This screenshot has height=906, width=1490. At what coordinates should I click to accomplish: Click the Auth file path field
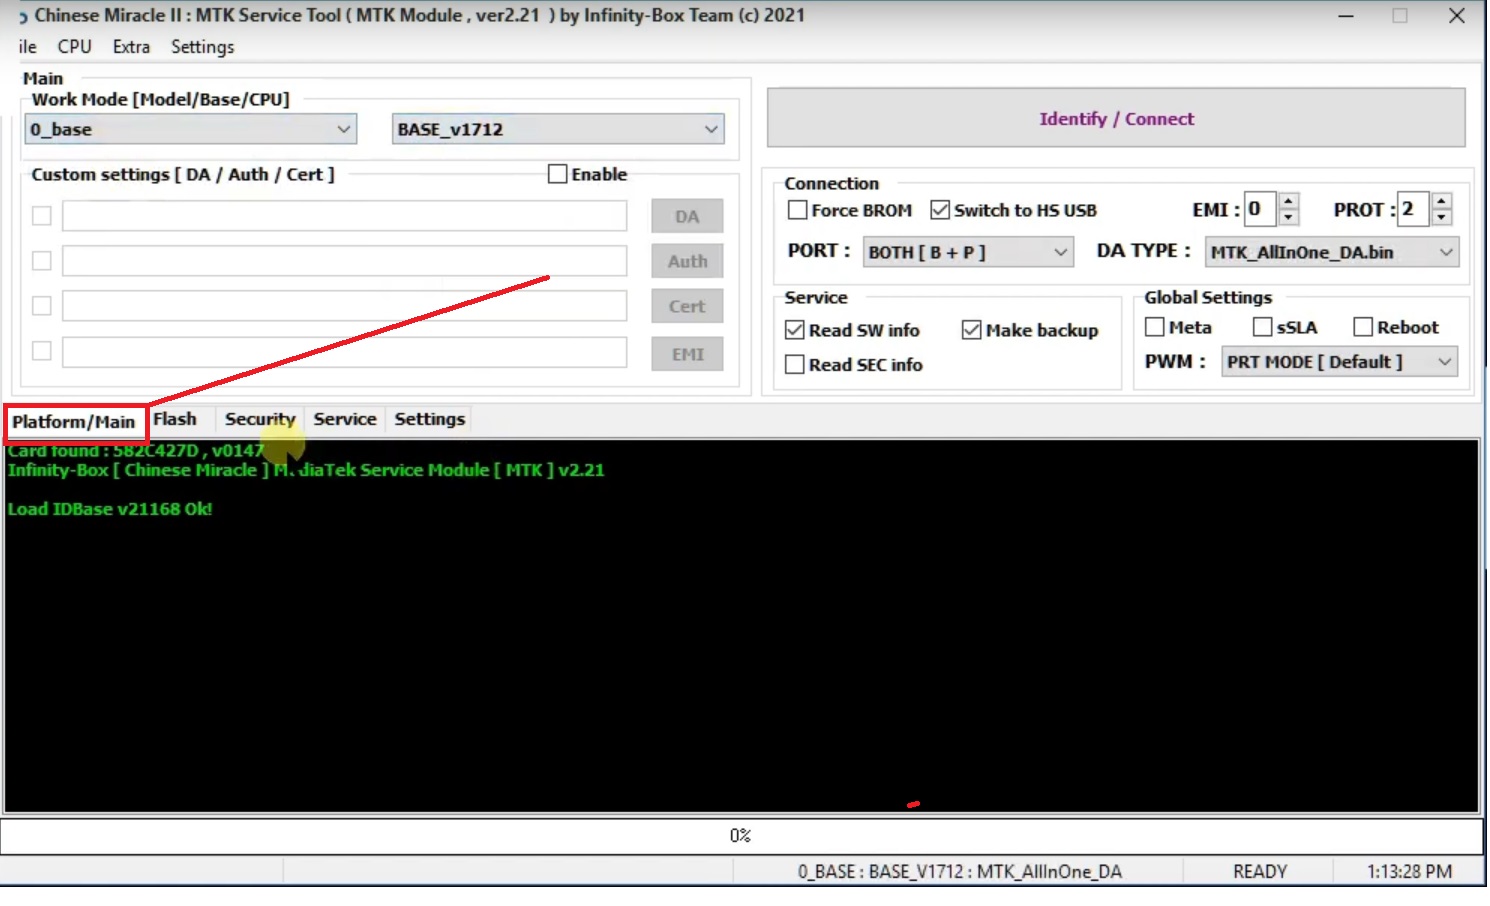coord(345,261)
